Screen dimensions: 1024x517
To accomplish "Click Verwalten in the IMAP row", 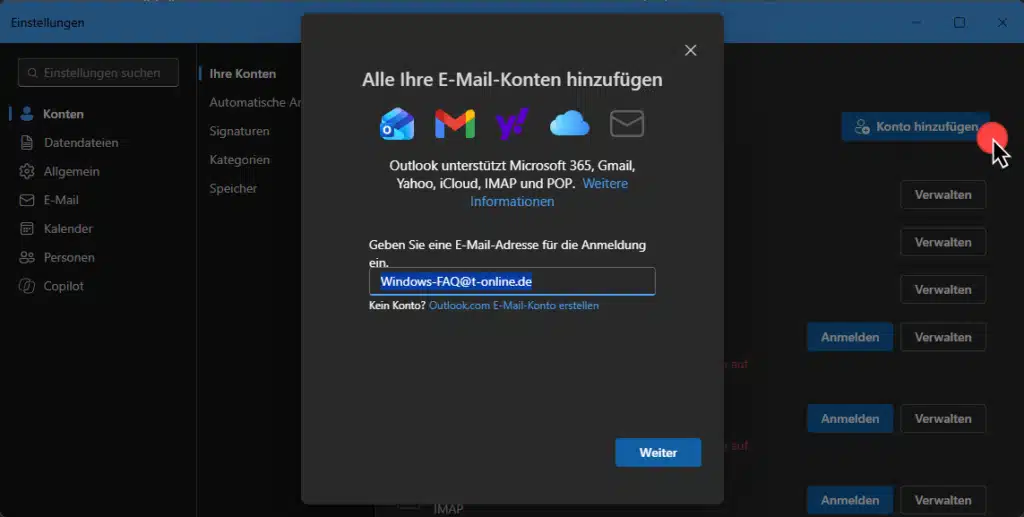I will pos(943,501).
